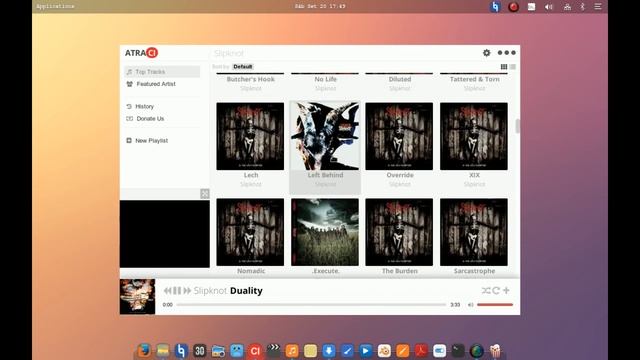Screen dimensions: 640x360
Task: Open the Default sort dropdown
Action: (242, 67)
